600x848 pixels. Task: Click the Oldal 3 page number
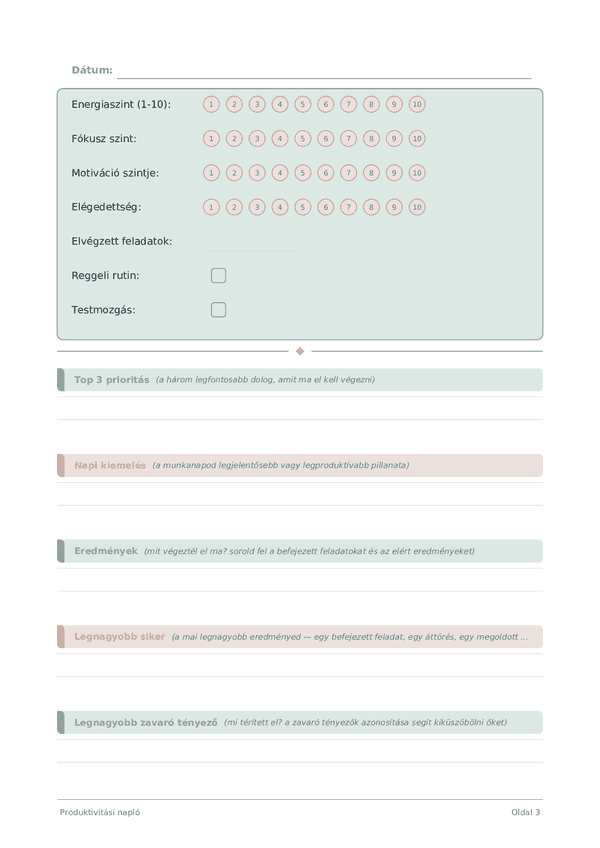(x=526, y=812)
